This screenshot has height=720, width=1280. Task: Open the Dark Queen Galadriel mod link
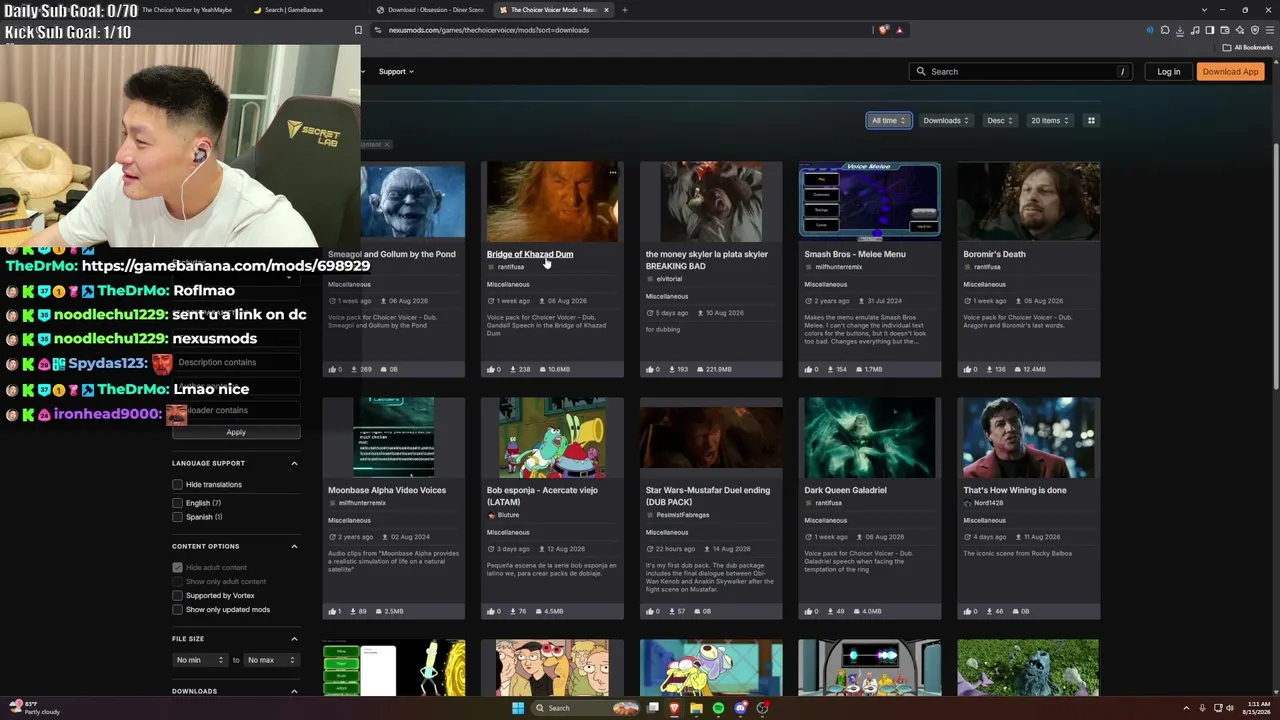point(845,490)
